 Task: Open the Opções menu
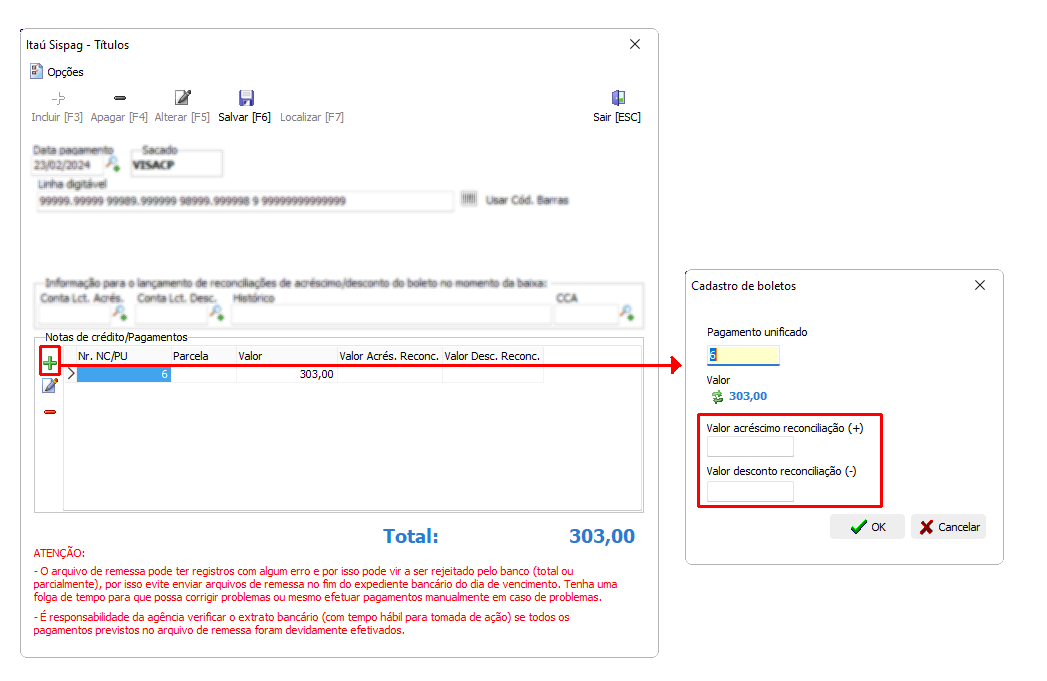click(57, 71)
